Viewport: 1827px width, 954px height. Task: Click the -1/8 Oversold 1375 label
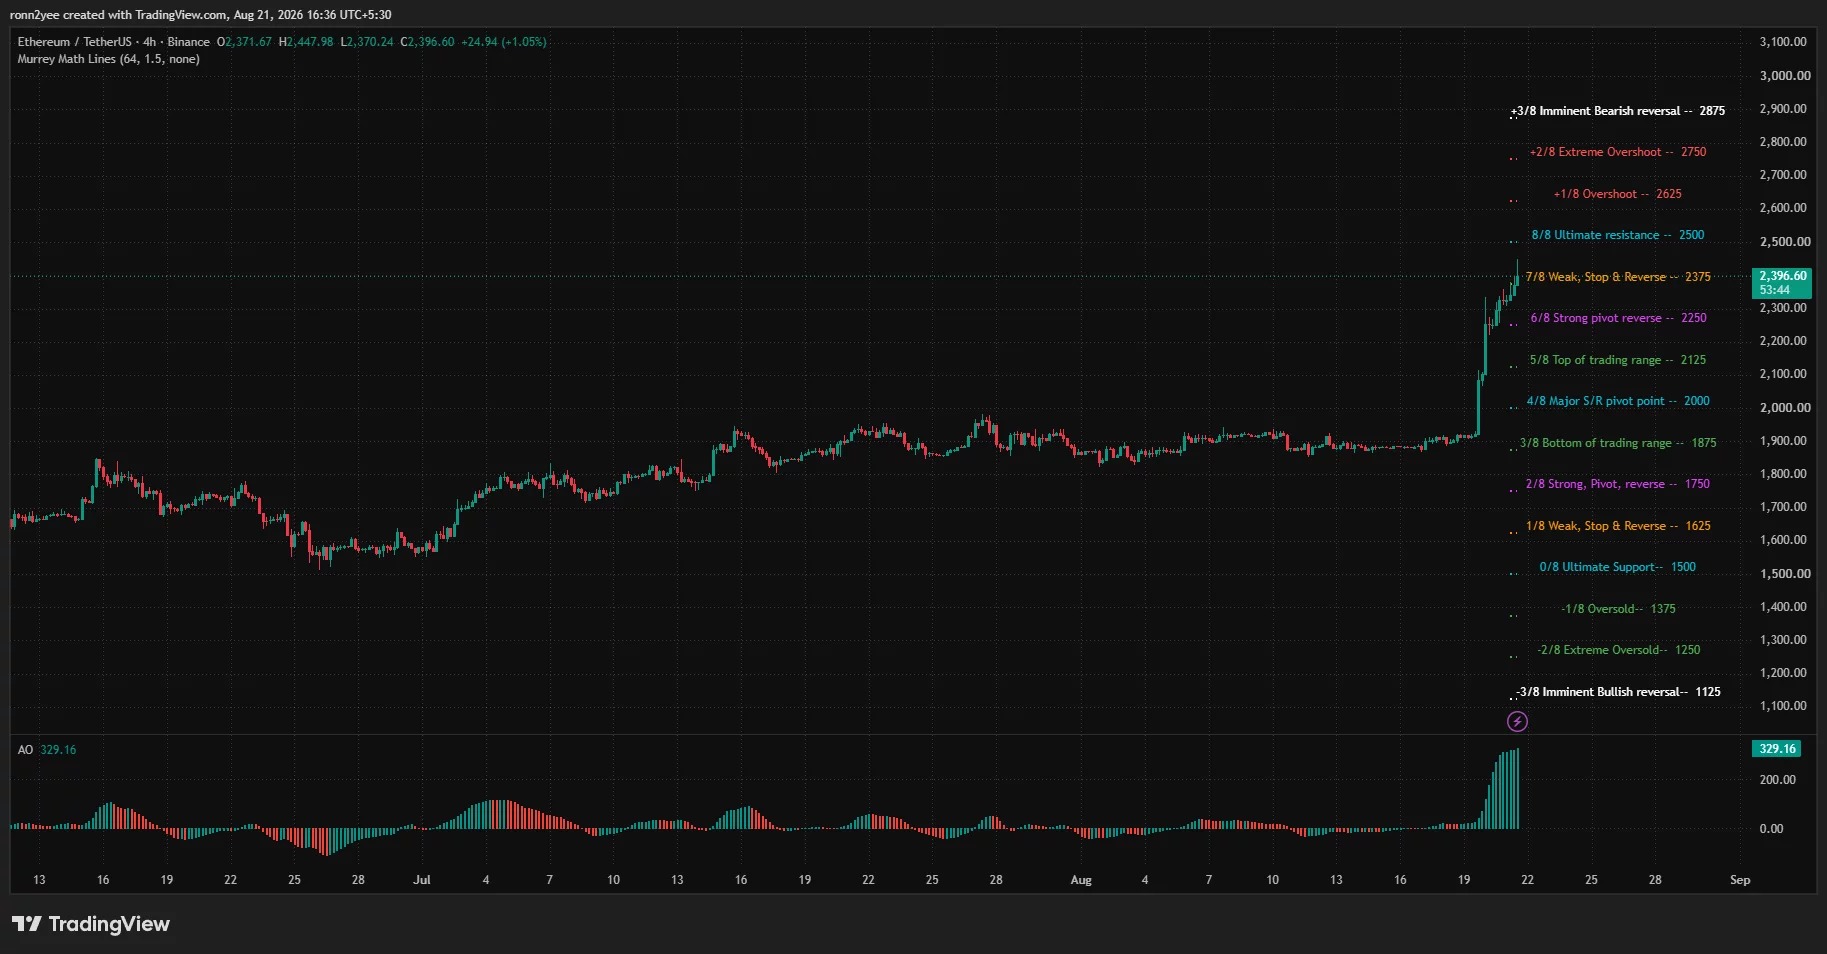pyautogui.click(x=1618, y=609)
